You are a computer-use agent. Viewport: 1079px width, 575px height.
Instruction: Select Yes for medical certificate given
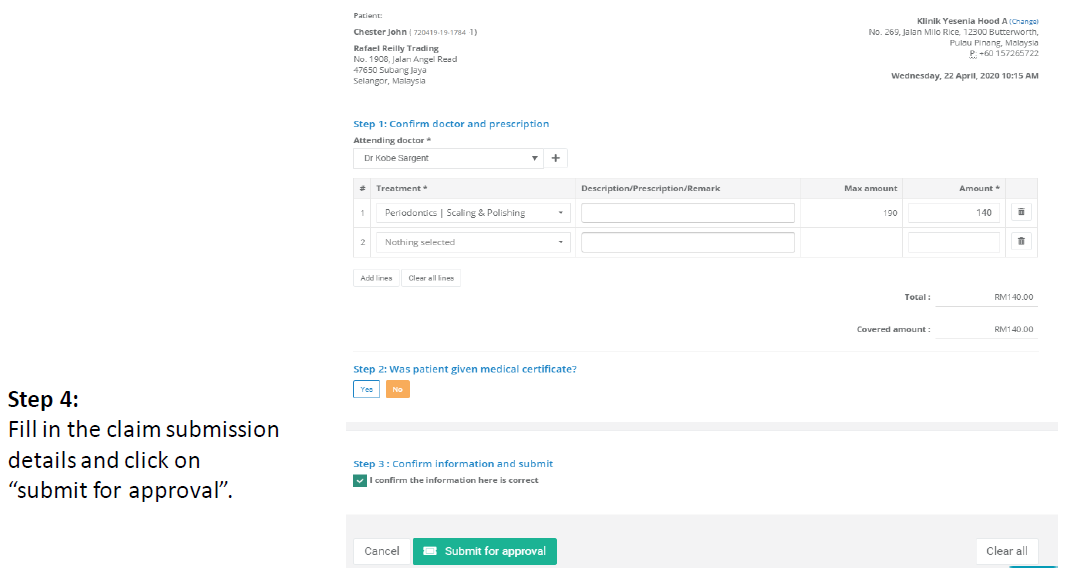point(366,389)
